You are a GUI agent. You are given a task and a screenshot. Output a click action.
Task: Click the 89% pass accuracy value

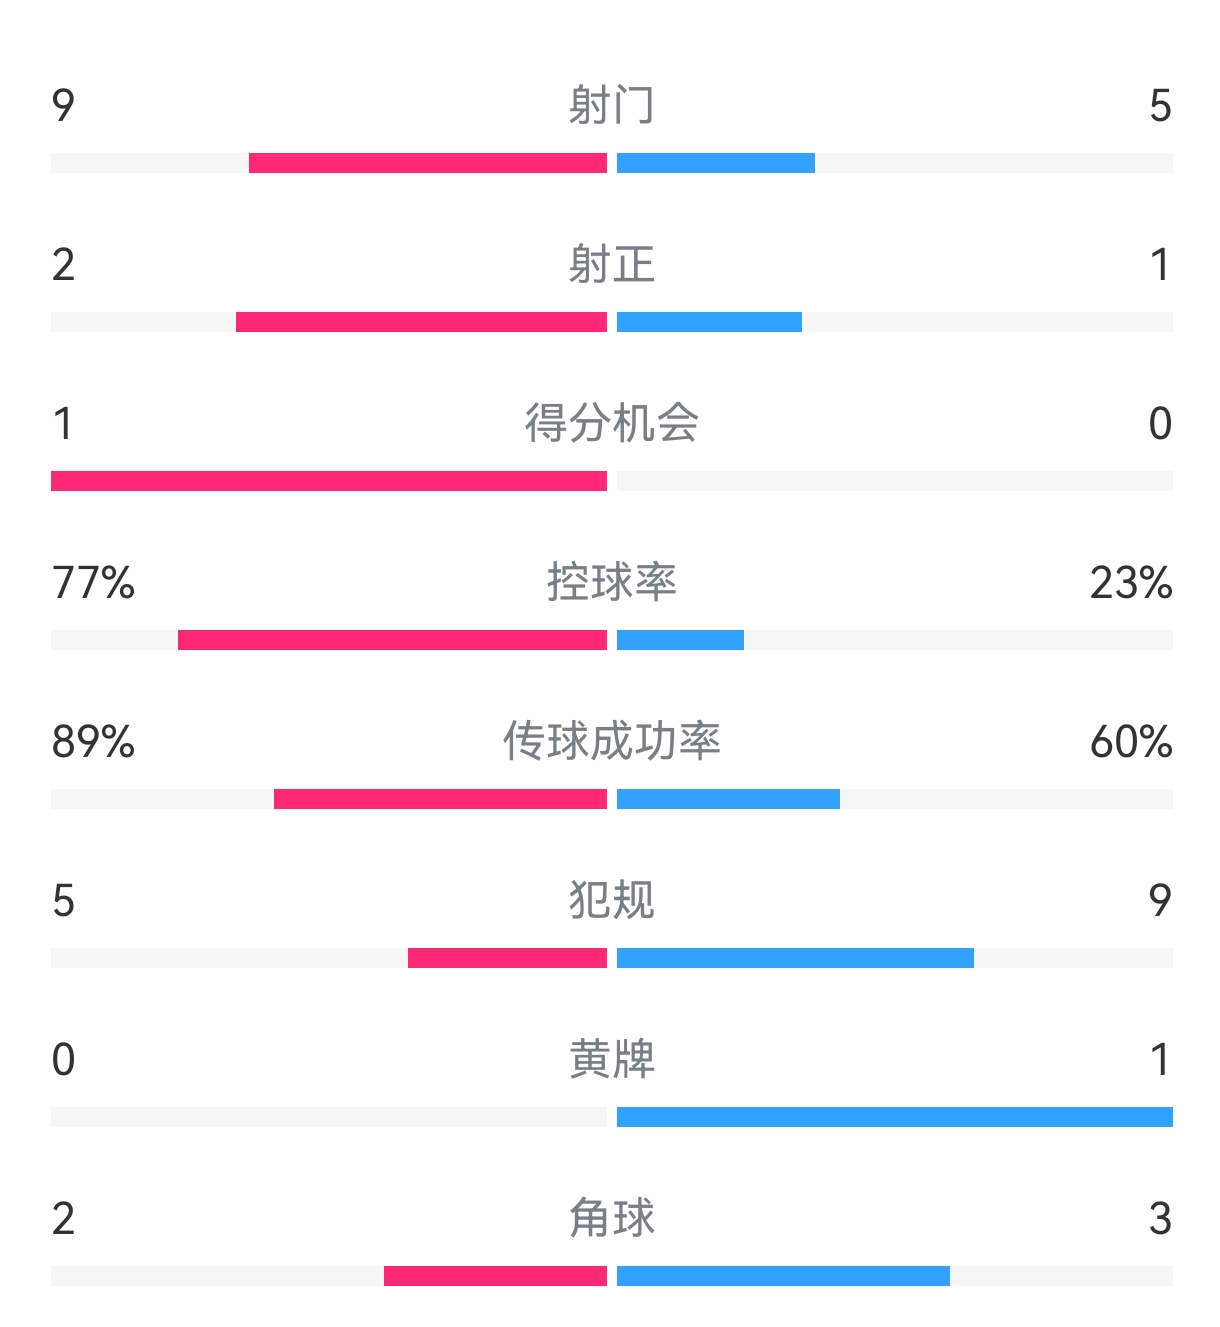(x=93, y=741)
